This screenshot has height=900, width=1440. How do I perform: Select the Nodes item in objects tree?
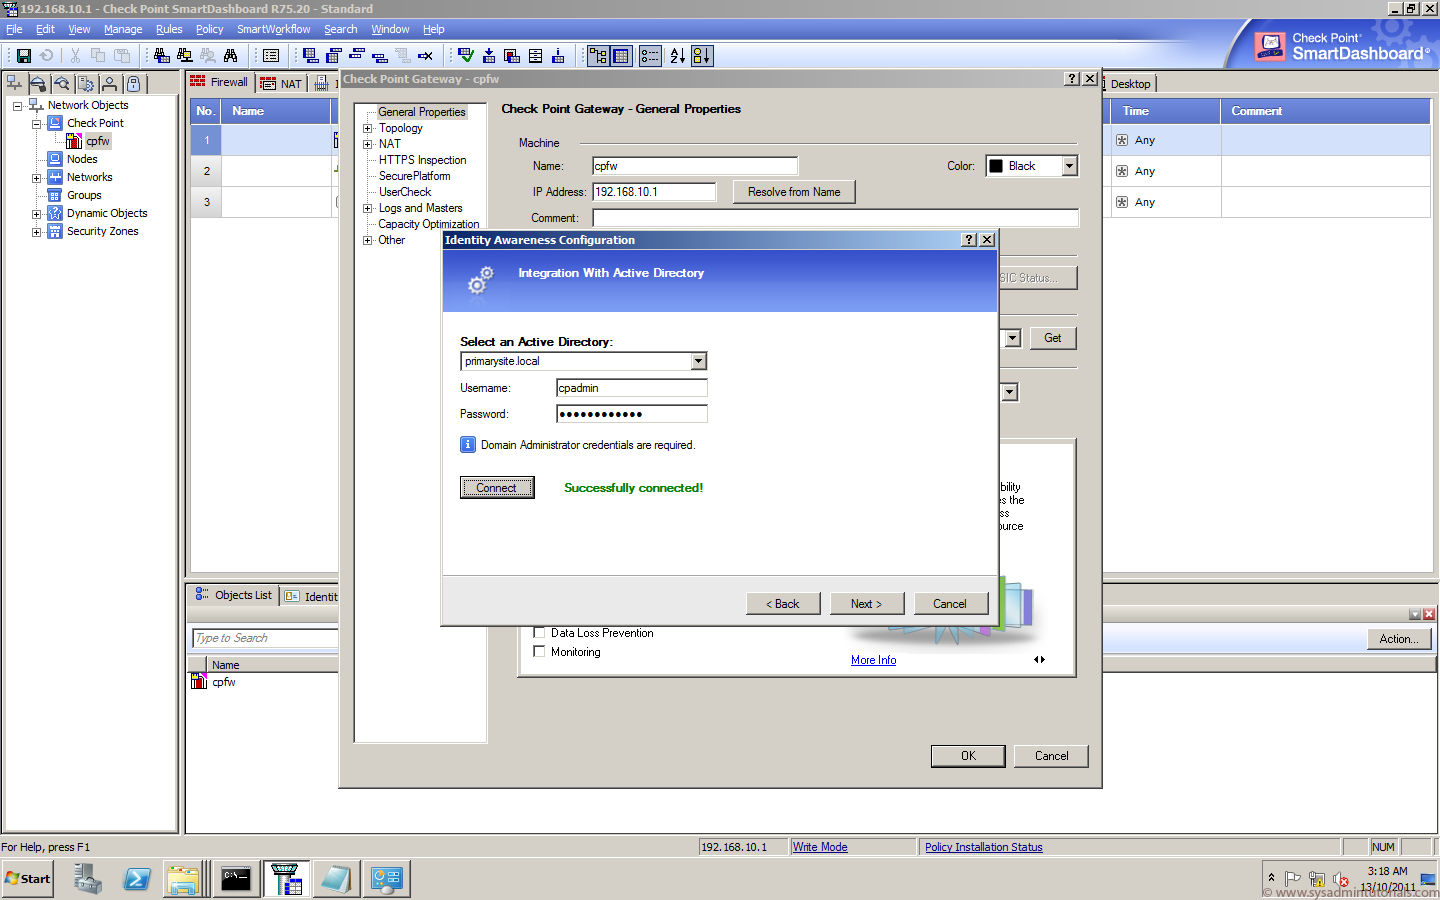pyautogui.click(x=82, y=159)
